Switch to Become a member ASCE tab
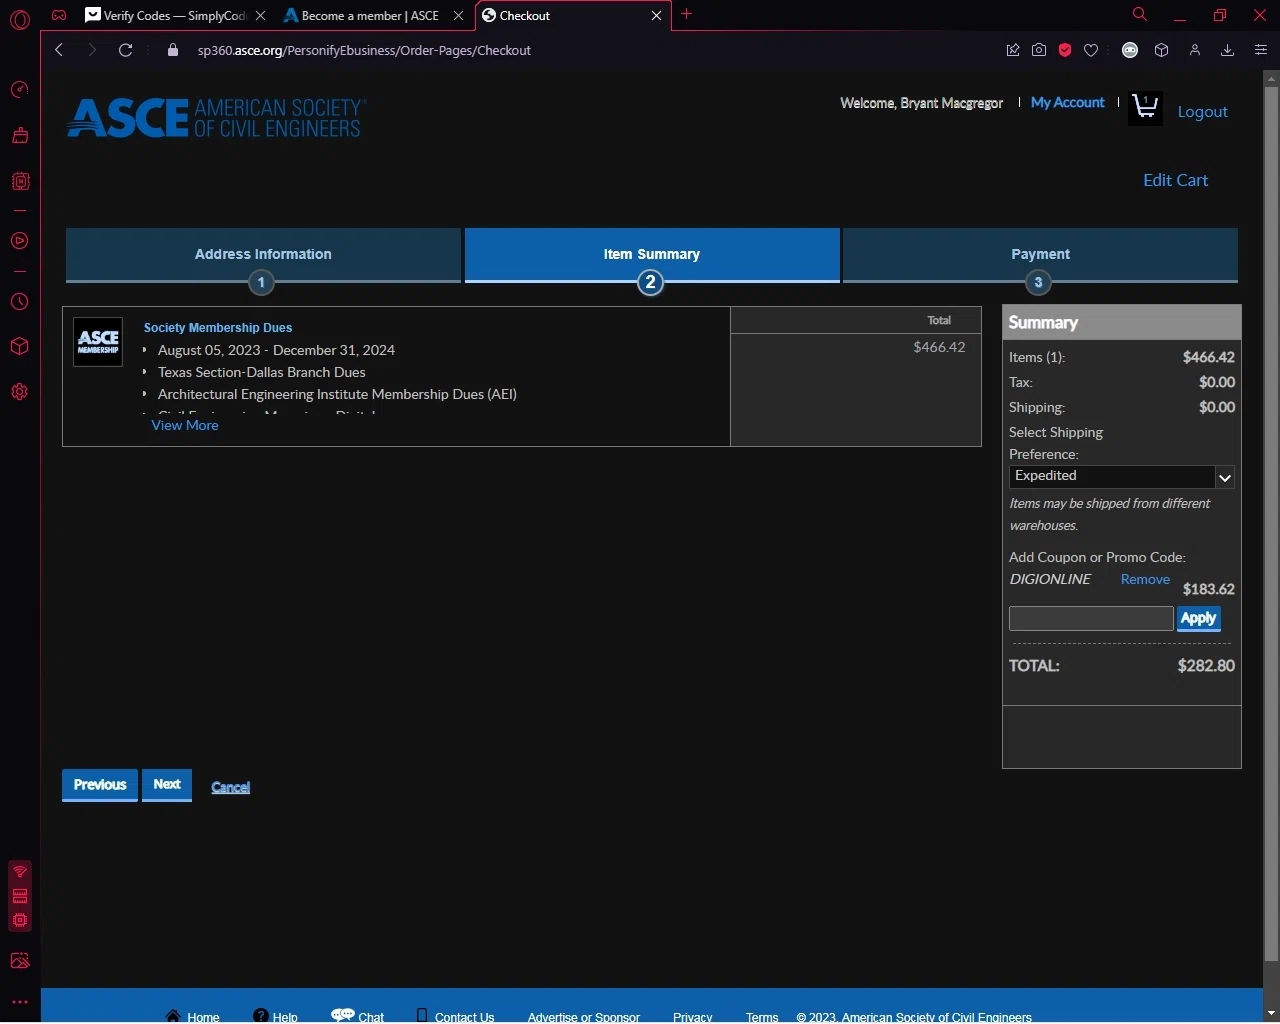The image size is (1280, 1024). point(371,16)
